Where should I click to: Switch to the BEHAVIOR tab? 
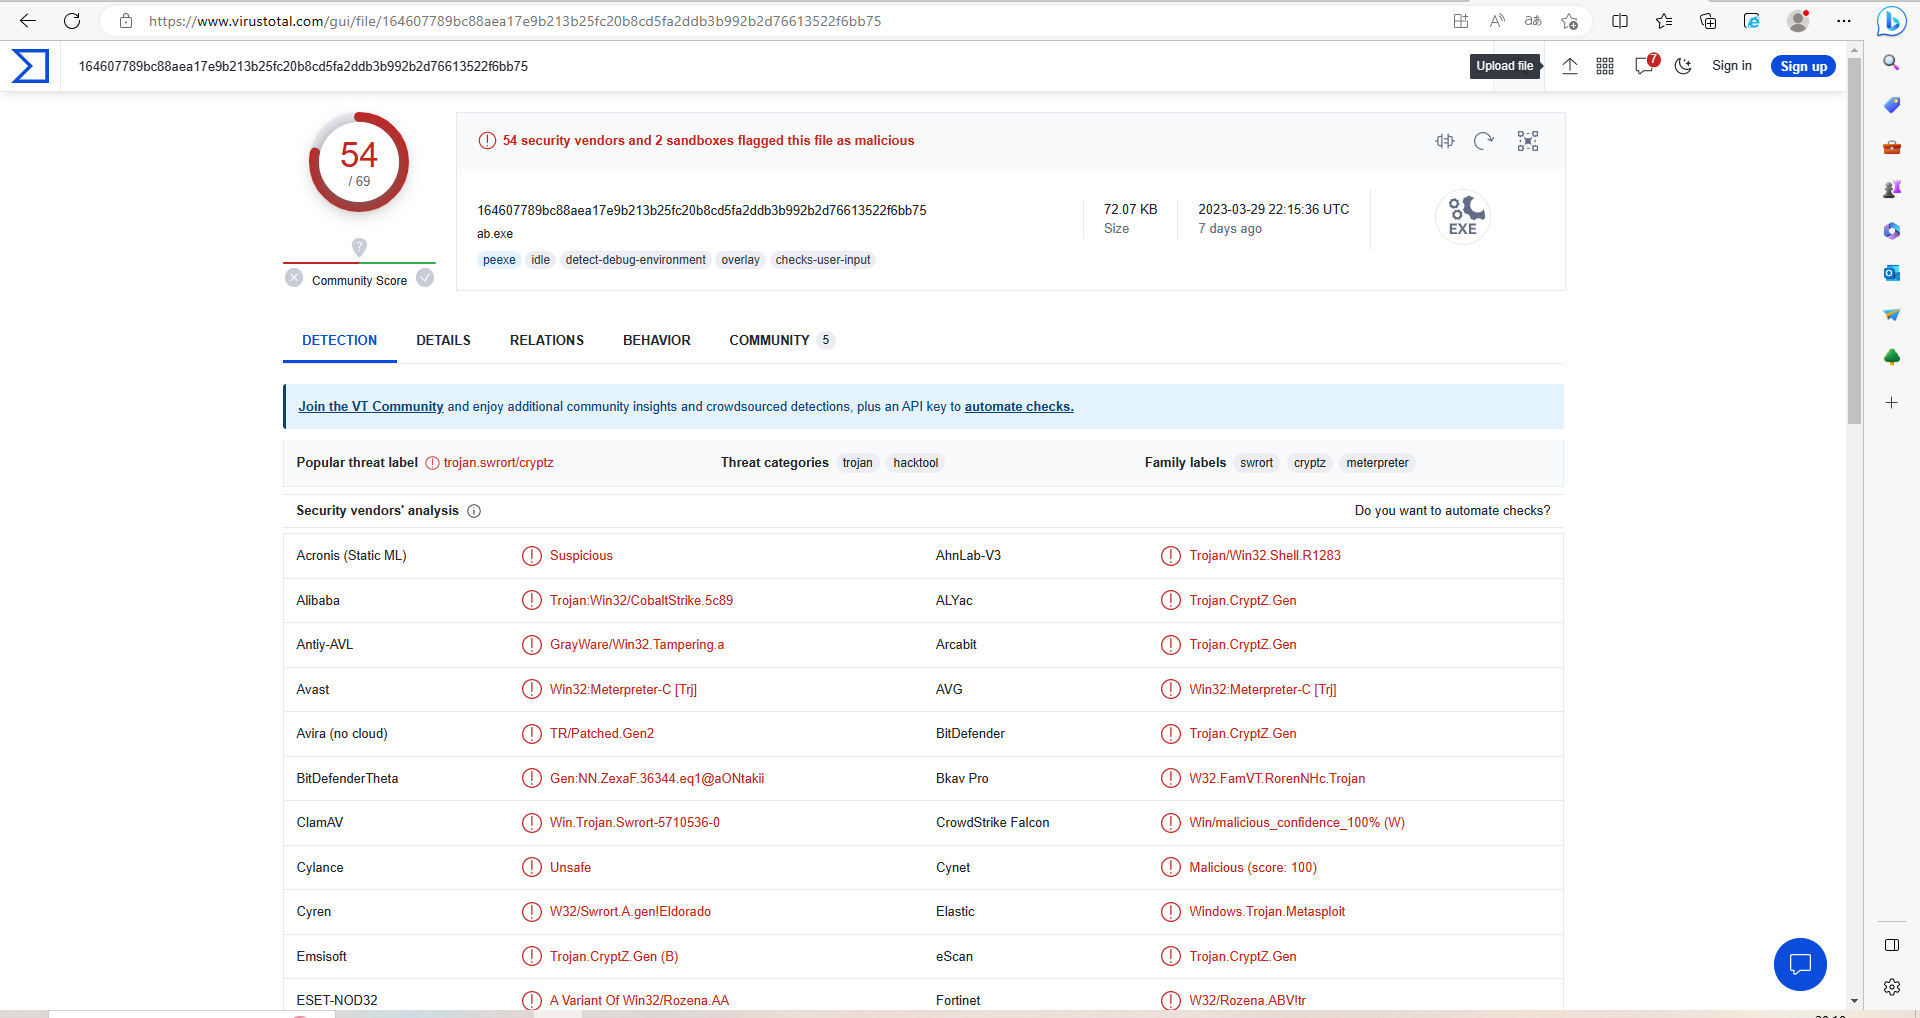tap(657, 341)
